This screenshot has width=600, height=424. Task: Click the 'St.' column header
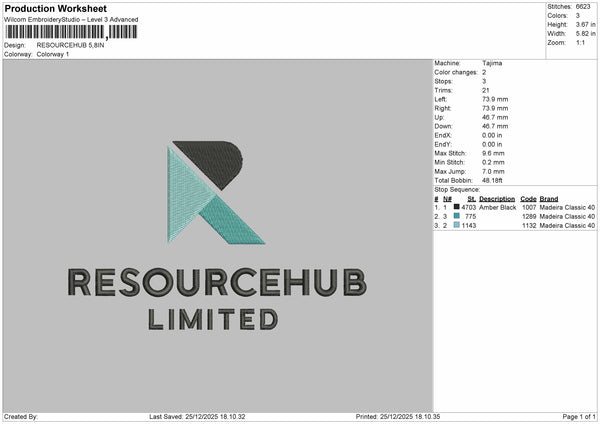pos(471,199)
